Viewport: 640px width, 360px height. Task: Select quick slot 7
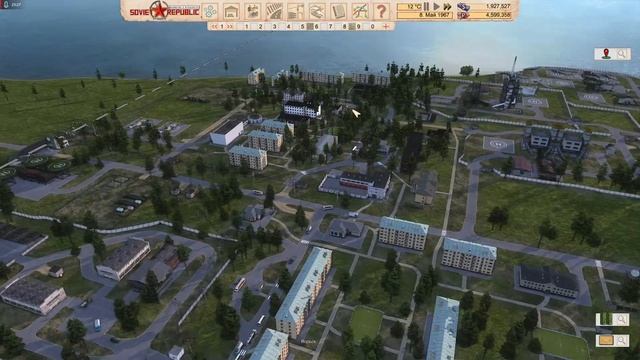(331, 27)
